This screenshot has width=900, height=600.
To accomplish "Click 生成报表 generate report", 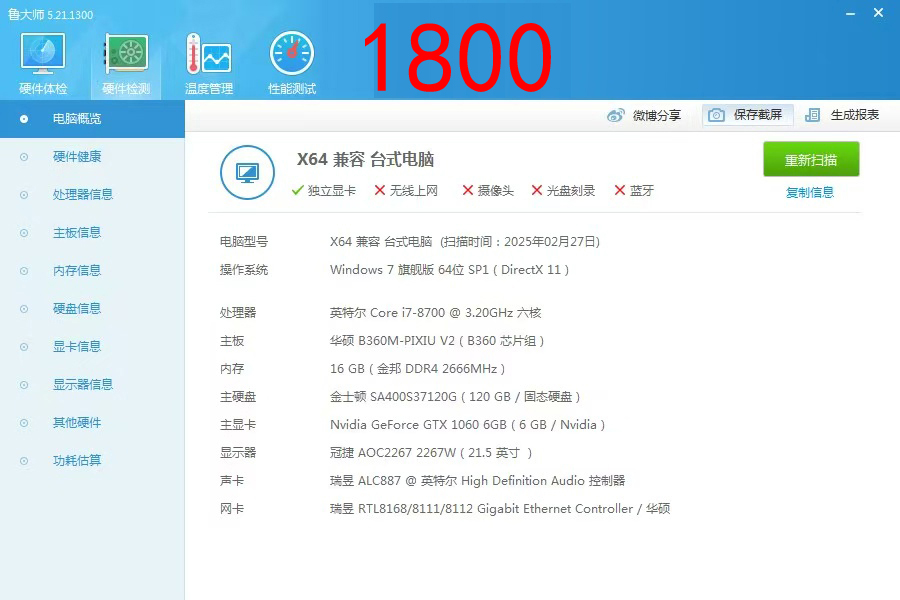I will [855, 115].
